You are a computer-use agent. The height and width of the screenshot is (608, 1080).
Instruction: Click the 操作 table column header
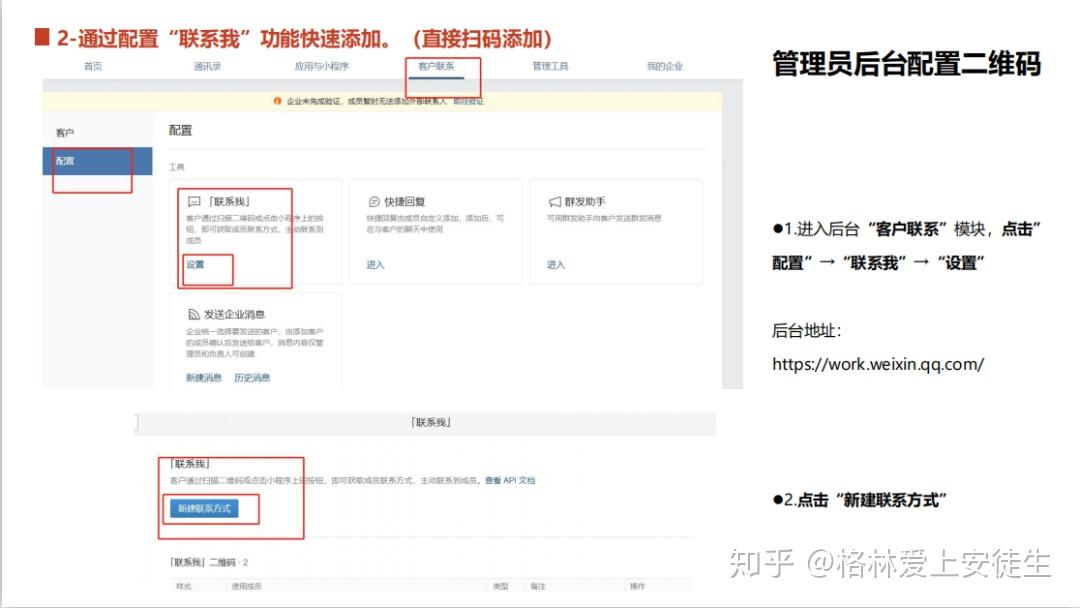pyautogui.click(x=637, y=587)
